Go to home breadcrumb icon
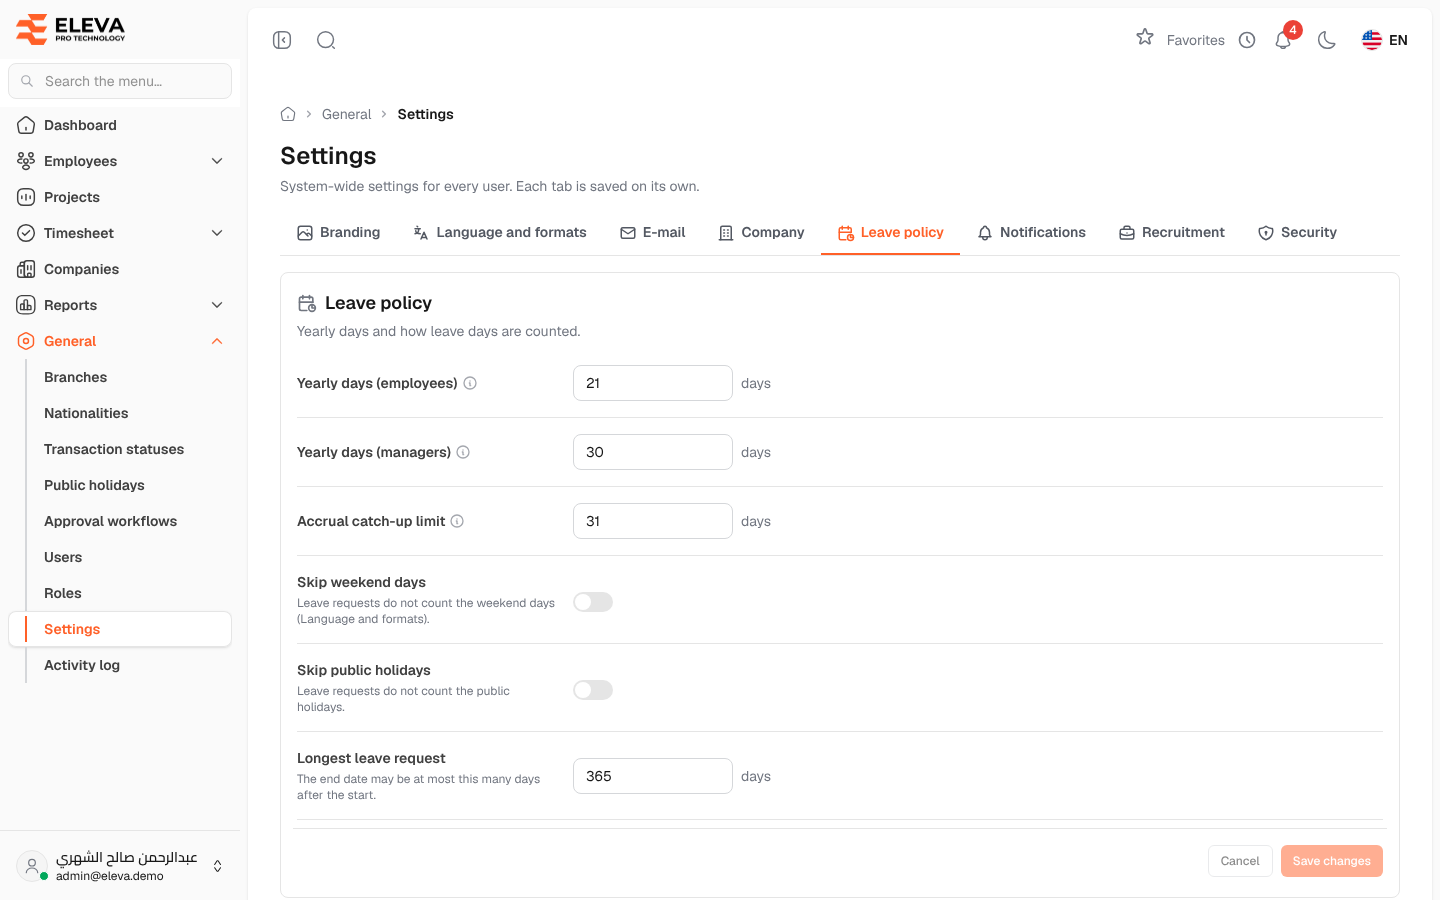1440x900 pixels. (x=288, y=114)
